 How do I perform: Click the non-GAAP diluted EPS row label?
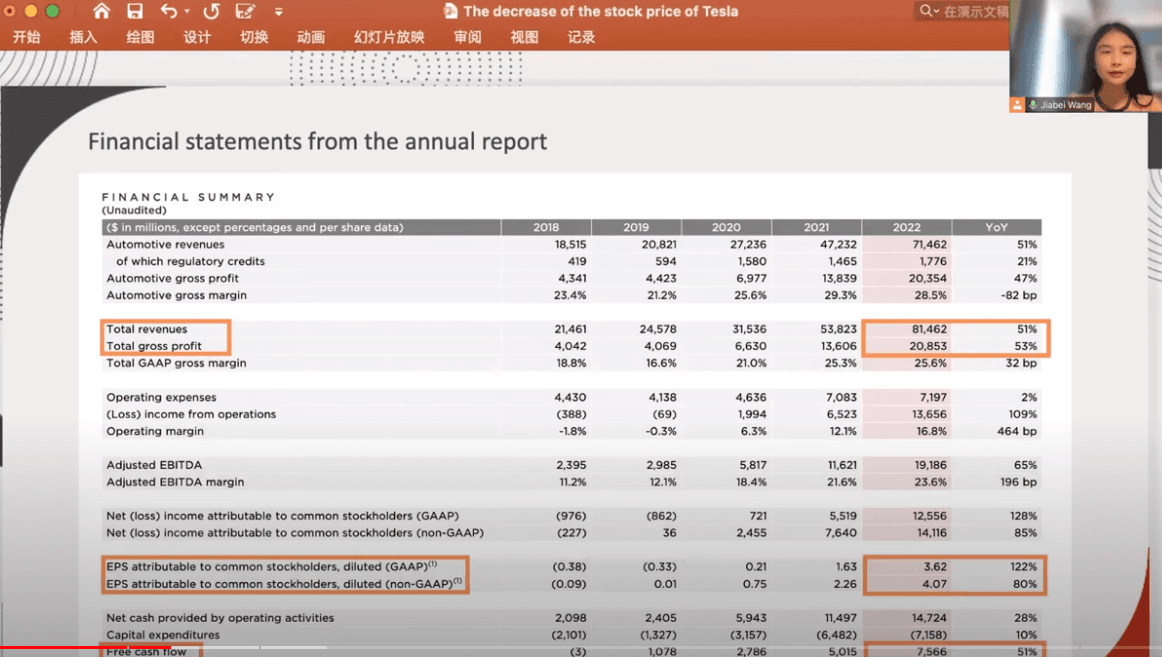[284, 584]
